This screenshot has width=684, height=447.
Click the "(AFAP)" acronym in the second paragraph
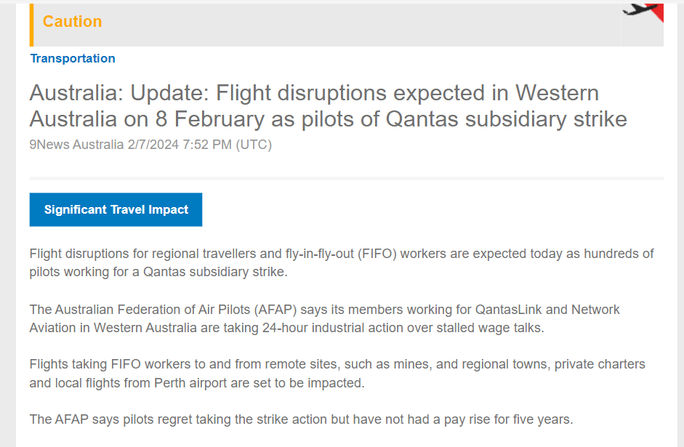pos(275,309)
